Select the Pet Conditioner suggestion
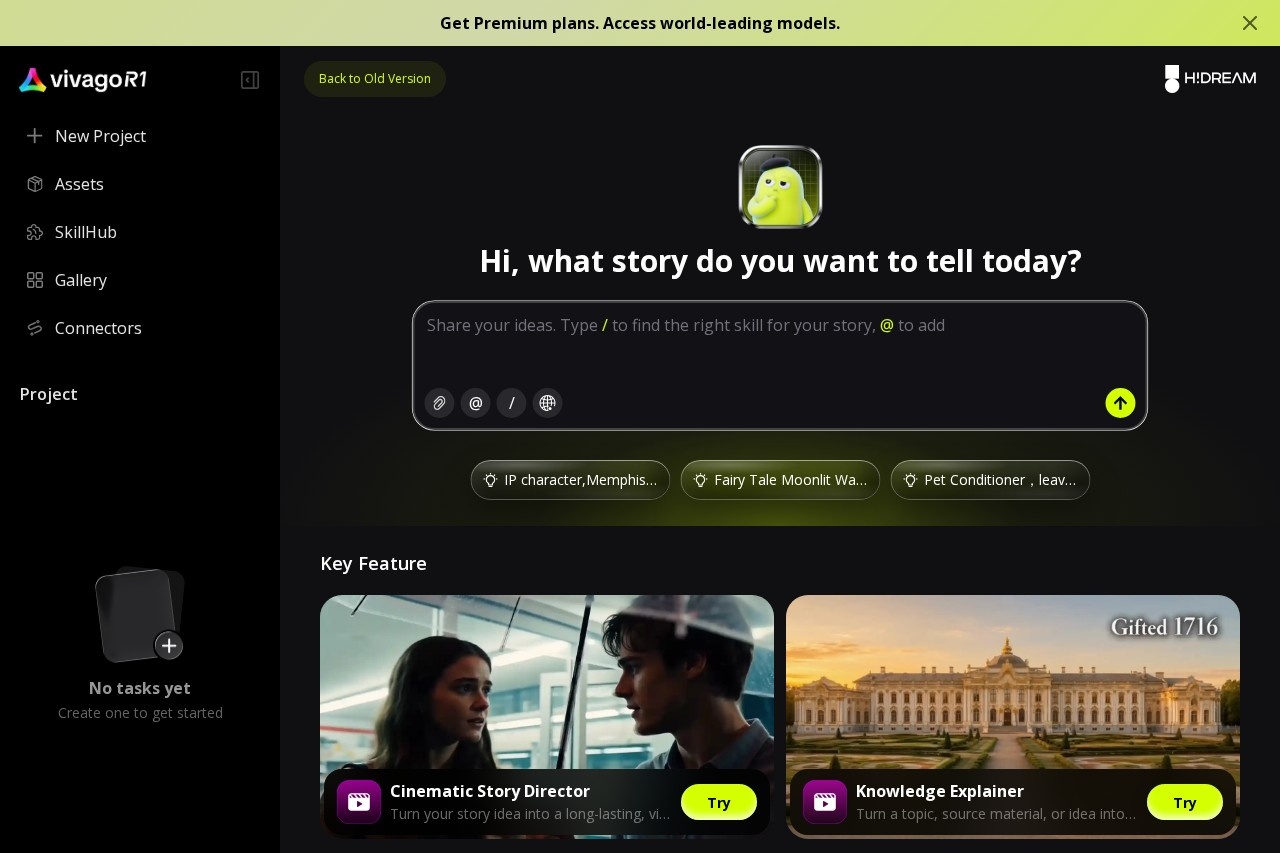The width and height of the screenshot is (1280, 853). click(x=990, y=480)
